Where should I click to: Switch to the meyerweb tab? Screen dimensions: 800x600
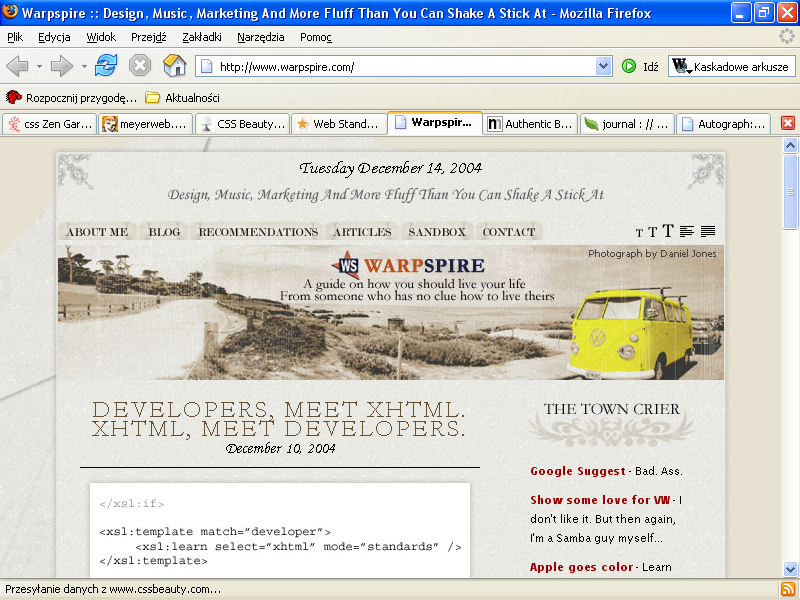(x=145, y=124)
